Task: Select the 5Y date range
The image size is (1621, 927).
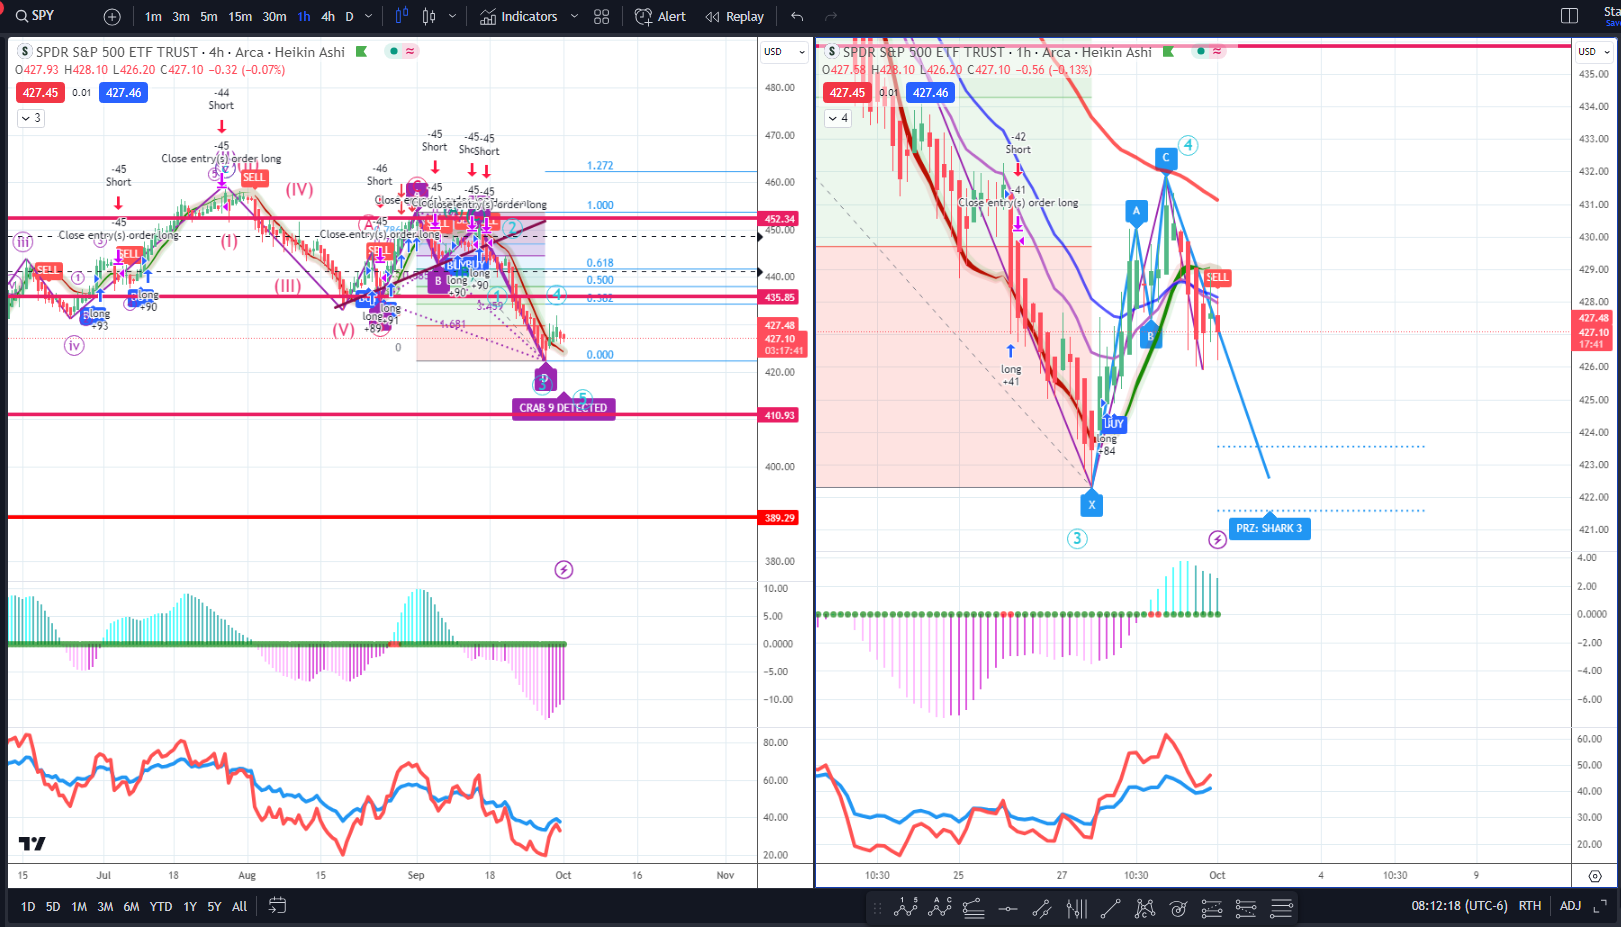Action: pos(214,907)
